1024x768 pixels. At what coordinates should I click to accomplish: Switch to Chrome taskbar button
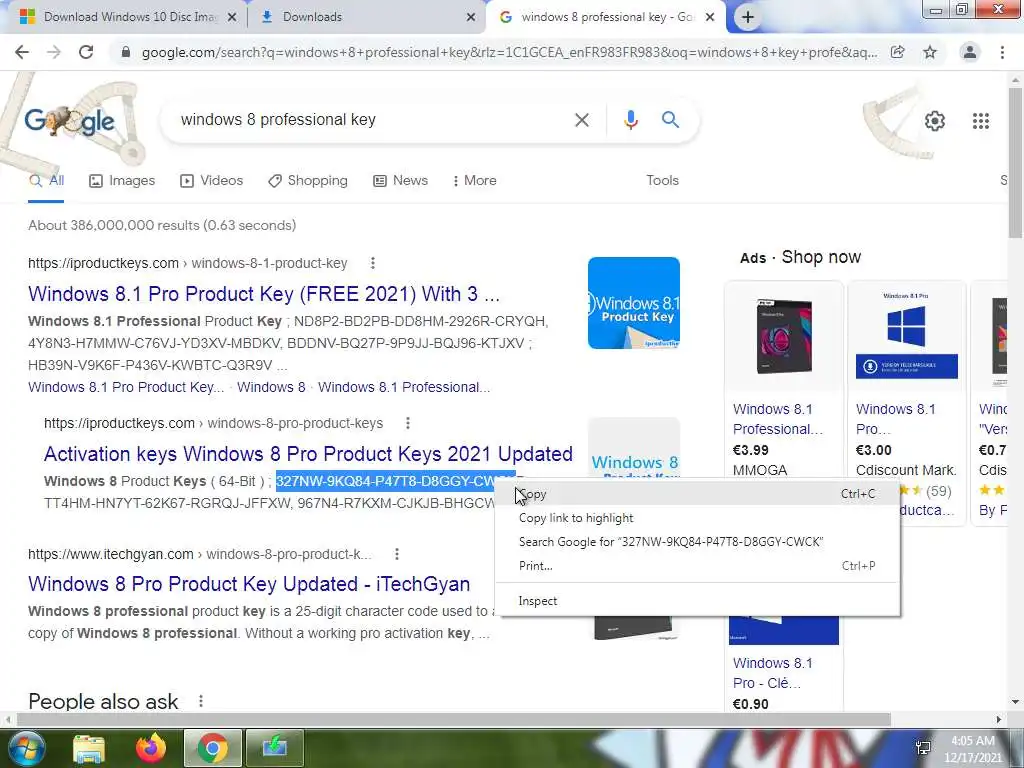click(212, 748)
